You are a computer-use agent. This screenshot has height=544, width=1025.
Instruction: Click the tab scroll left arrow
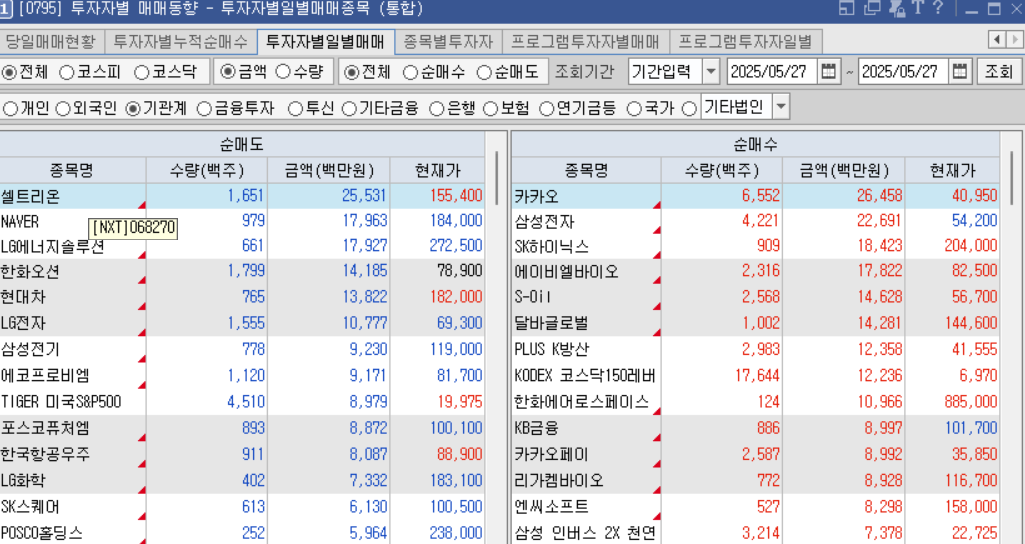998,40
